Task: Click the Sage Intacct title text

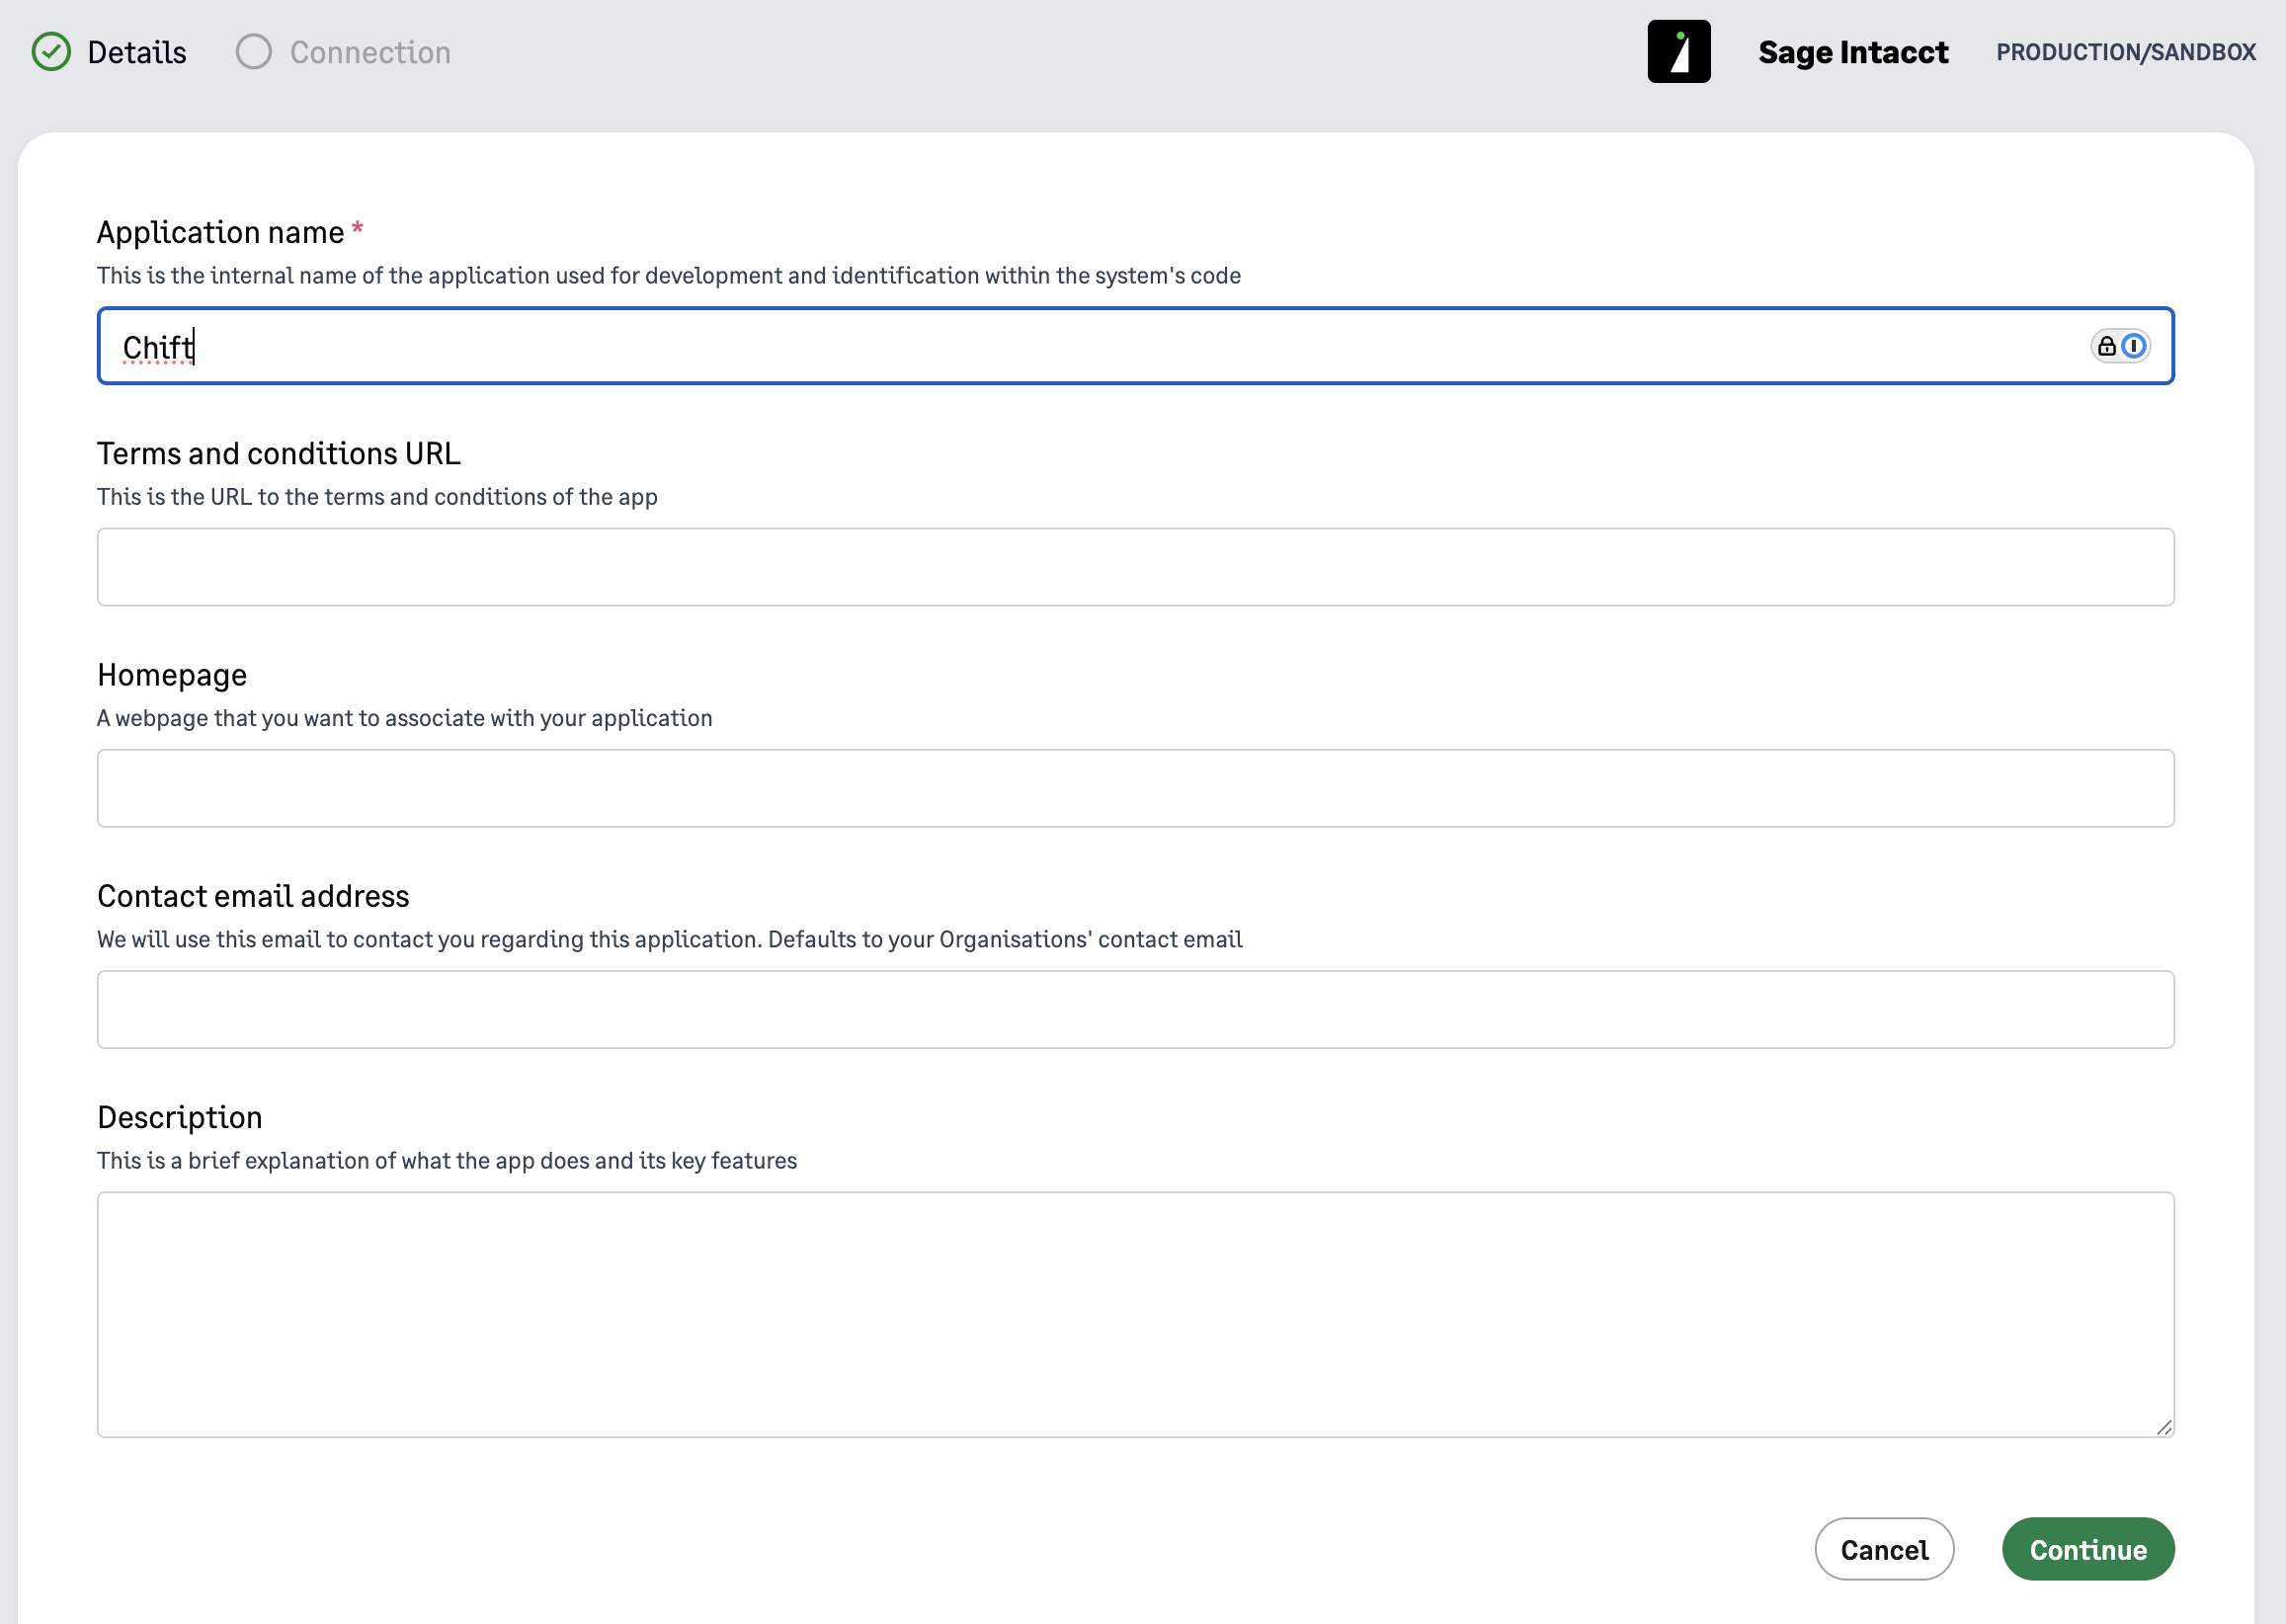Action: 1853,52
